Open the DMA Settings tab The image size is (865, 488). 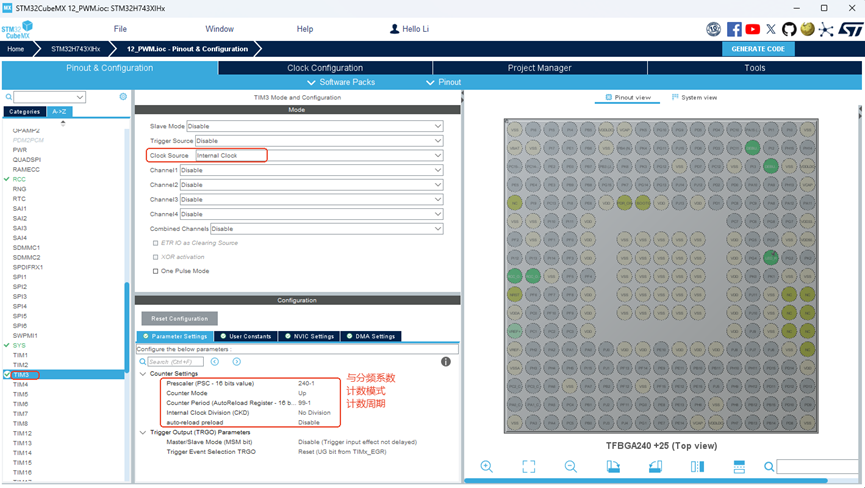click(371, 336)
